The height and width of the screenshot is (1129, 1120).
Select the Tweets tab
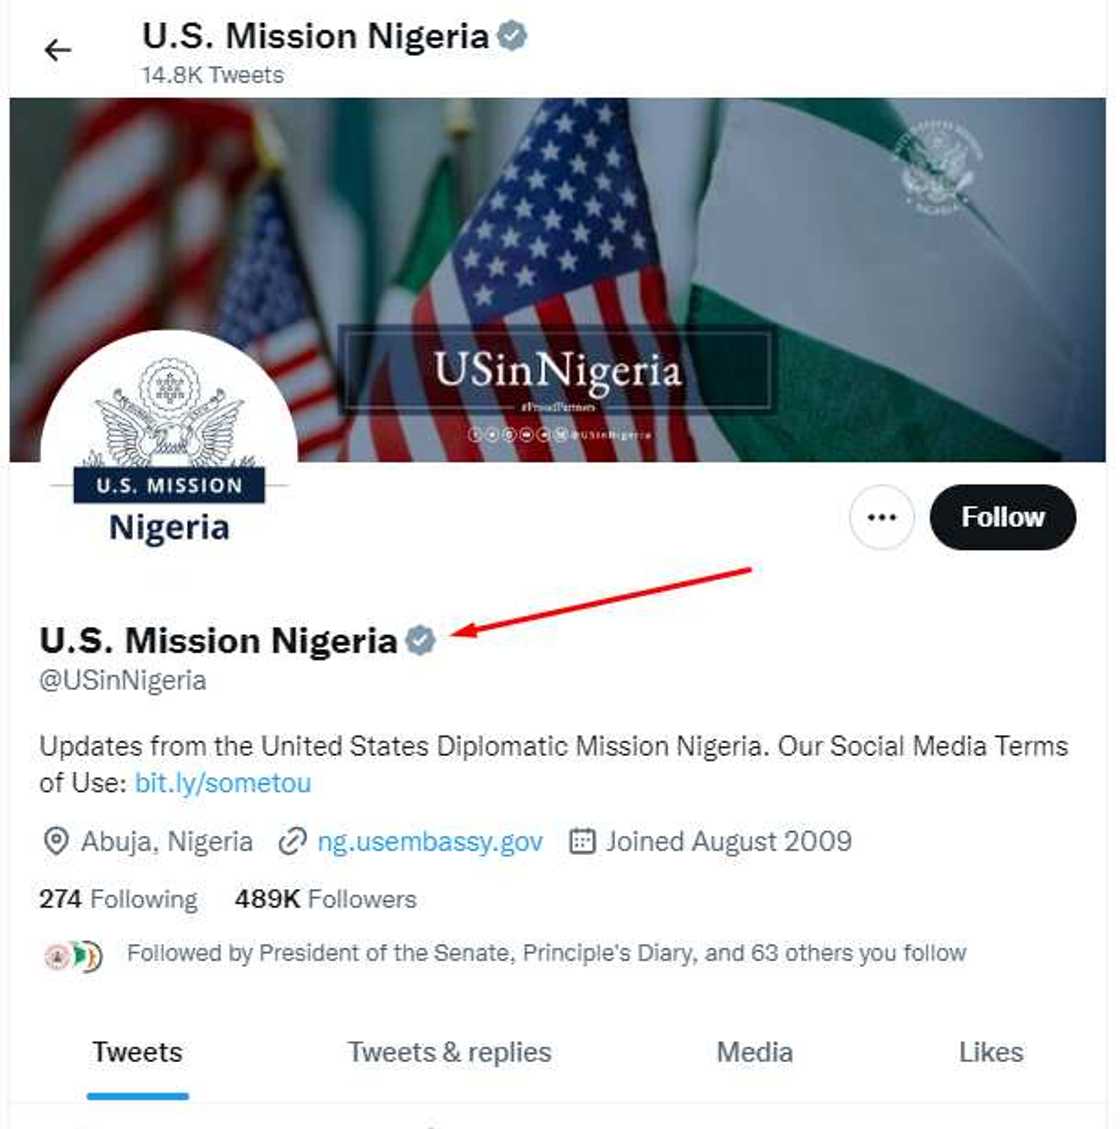point(137,1052)
